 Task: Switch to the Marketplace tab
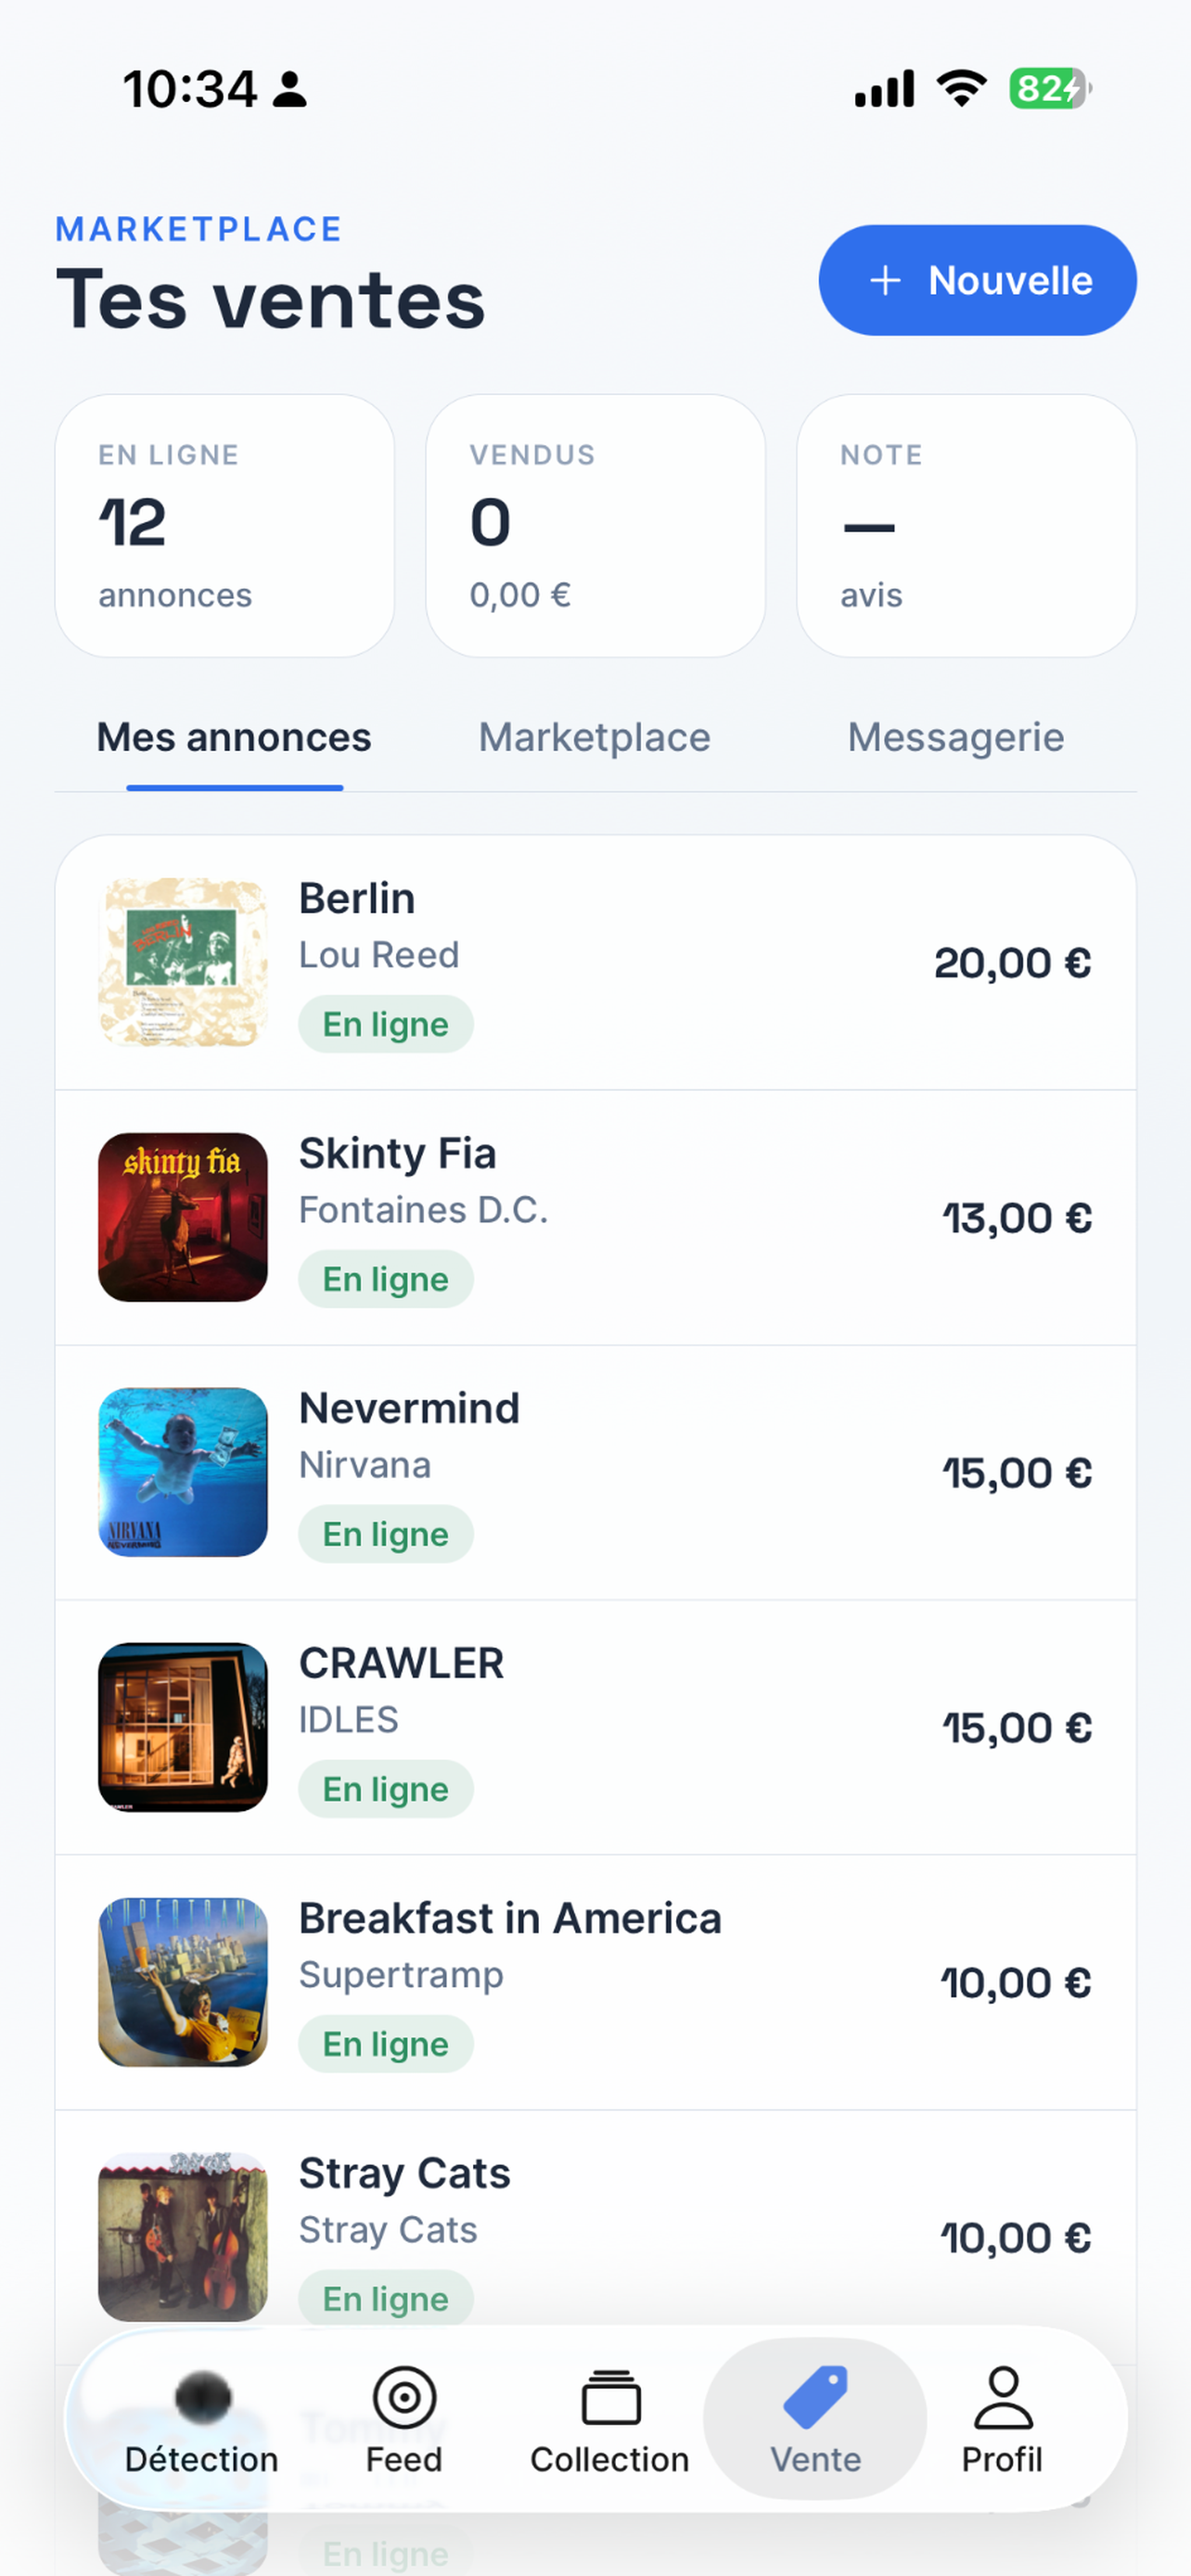click(594, 738)
